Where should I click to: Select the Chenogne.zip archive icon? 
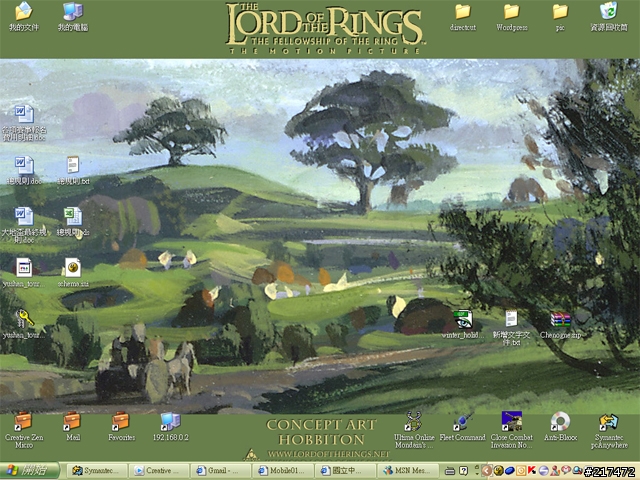(x=560, y=324)
